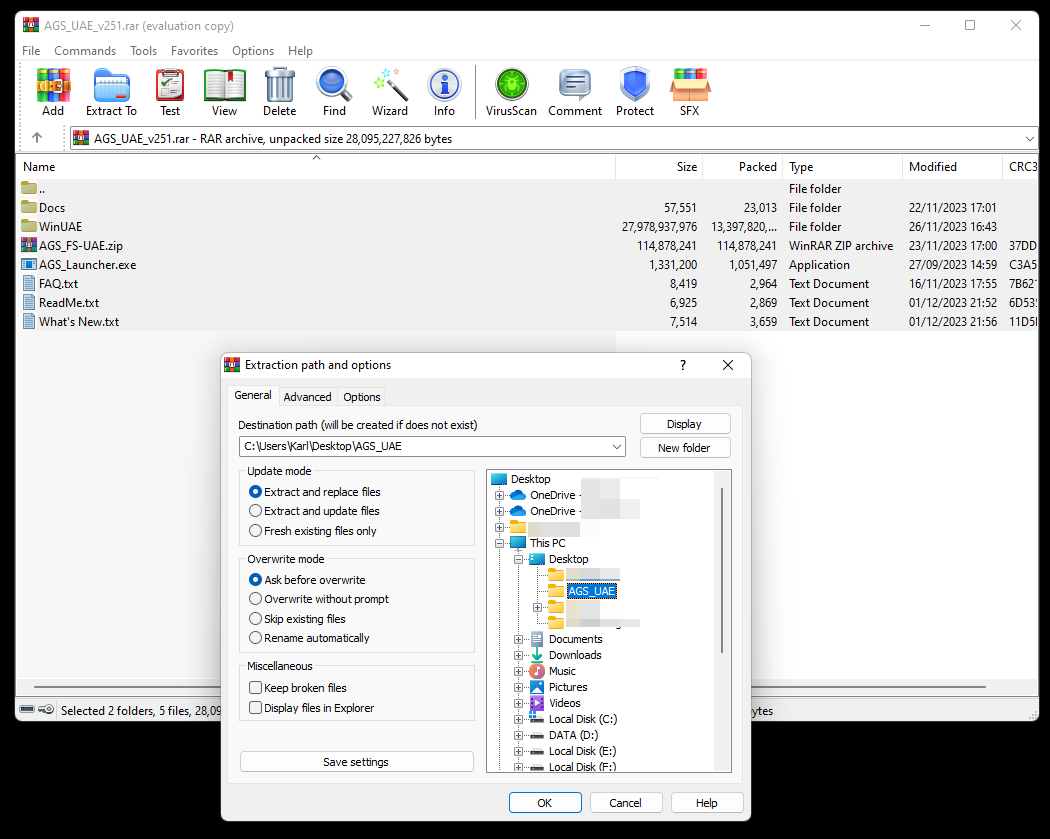Click the Destination path input field
Image resolution: width=1050 pixels, height=839 pixels.
pyautogui.click(x=432, y=447)
